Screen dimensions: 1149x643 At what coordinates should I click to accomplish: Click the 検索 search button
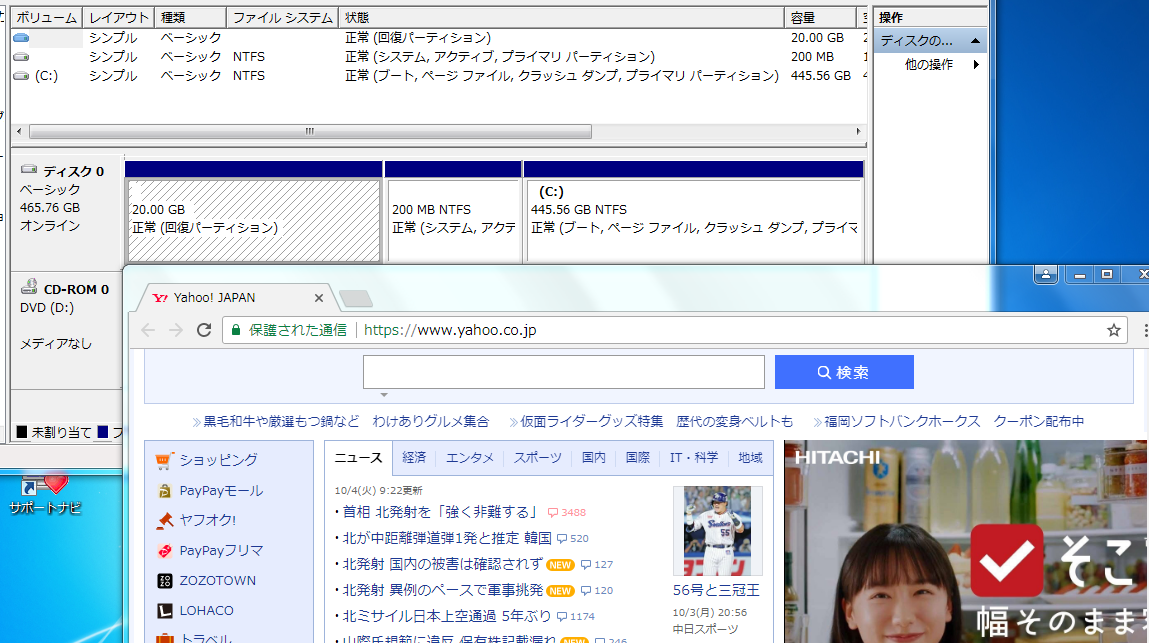844,372
